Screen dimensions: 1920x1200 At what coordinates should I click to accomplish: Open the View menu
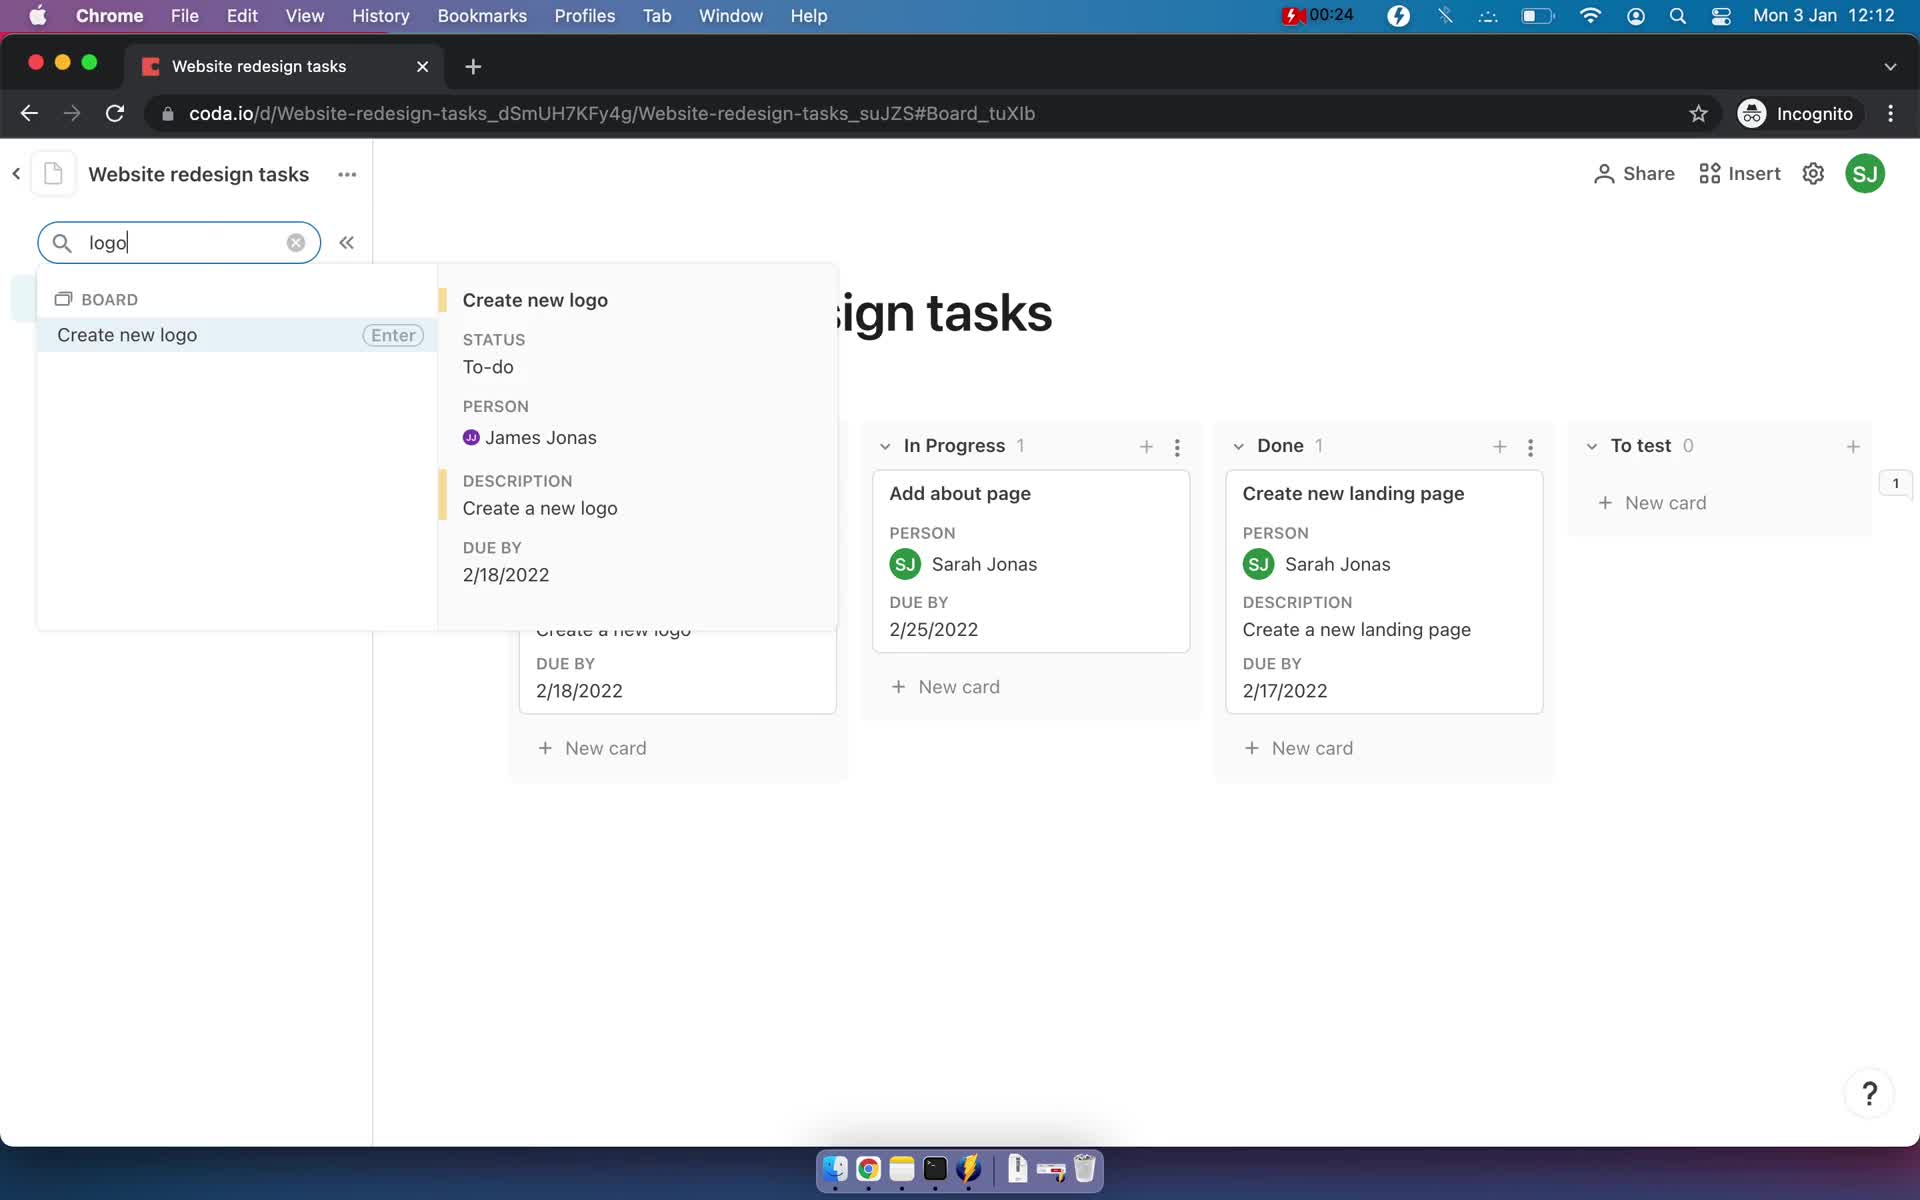click(x=304, y=16)
